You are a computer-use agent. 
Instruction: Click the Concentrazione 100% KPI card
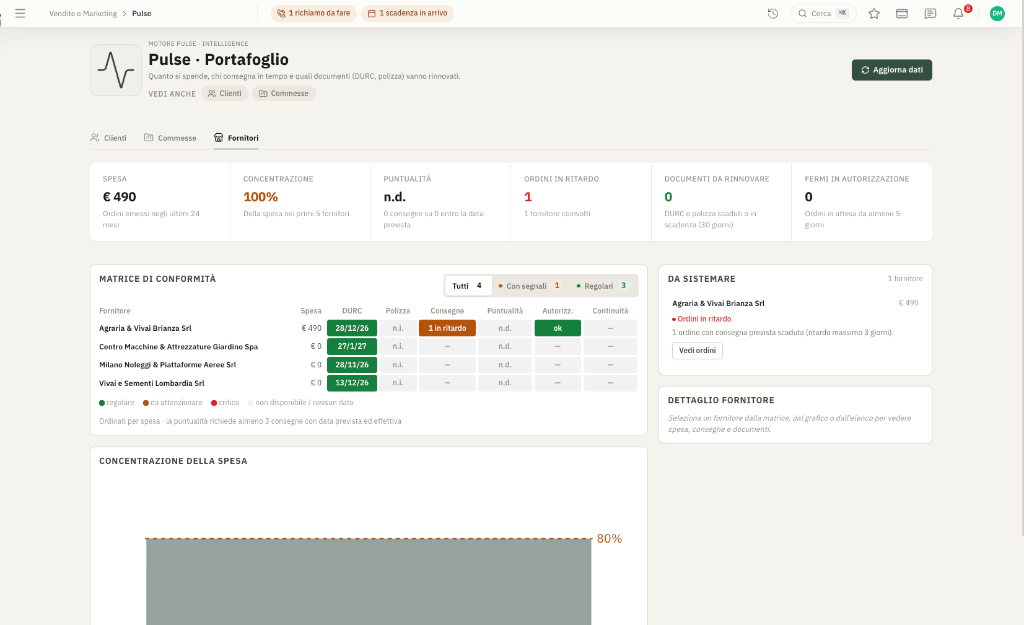[300, 202]
